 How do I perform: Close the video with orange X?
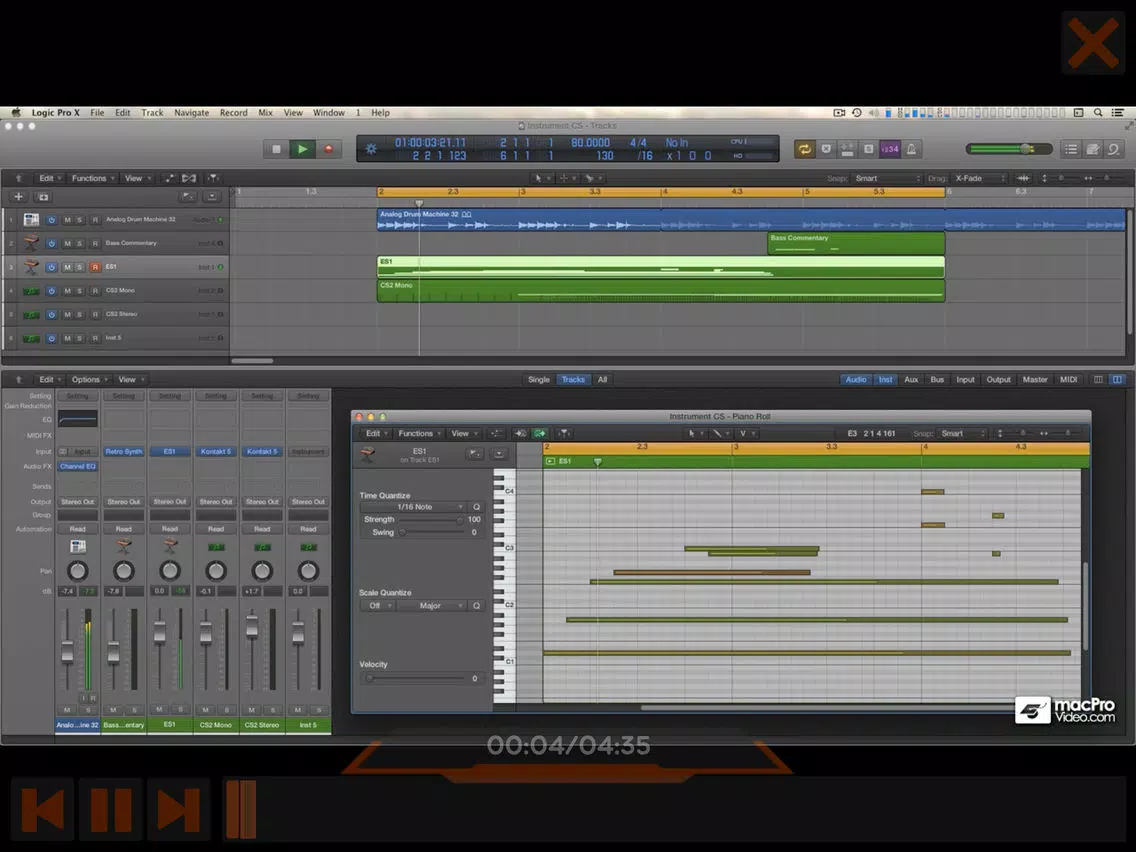pyautogui.click(x=1093, y=43)
